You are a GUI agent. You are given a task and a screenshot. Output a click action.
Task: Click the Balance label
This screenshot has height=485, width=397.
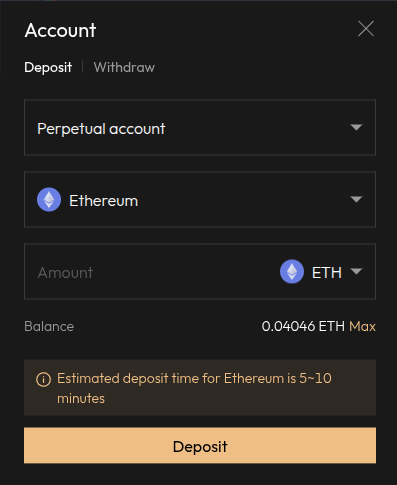(x=49, y=326)
